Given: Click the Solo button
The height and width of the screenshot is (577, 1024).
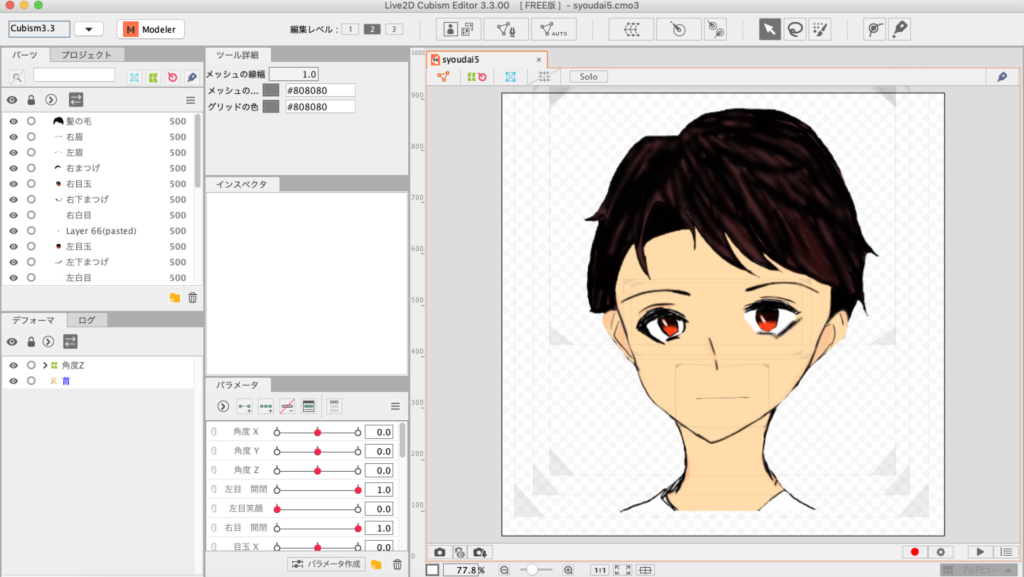Looking at the screenshot, I should (588, 76).
